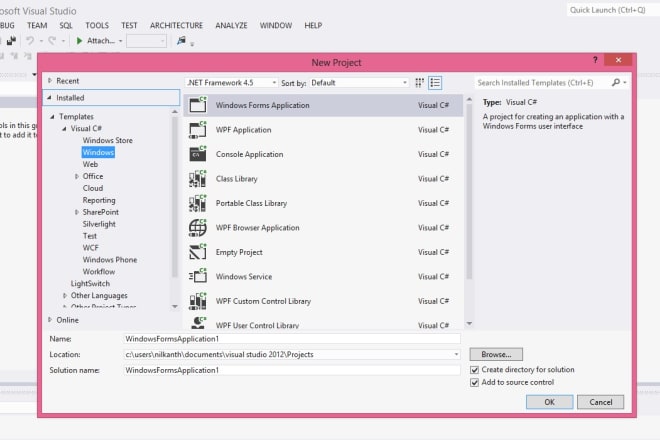The image size is (660, 440).
Task: Toggle Add to source control checkbox
Action: coord(474,382)
